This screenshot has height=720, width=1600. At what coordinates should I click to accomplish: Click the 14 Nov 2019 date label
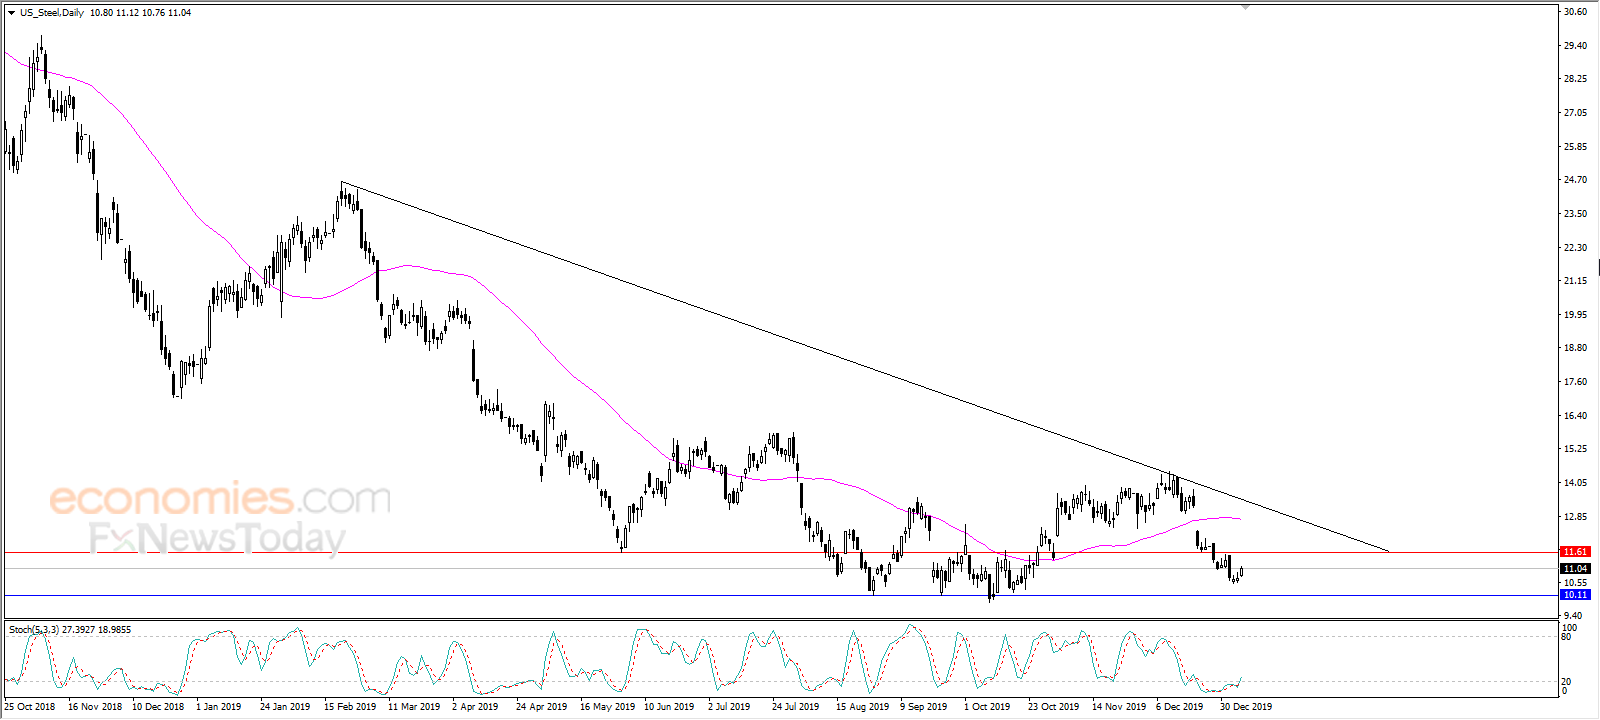(1119, 707)
